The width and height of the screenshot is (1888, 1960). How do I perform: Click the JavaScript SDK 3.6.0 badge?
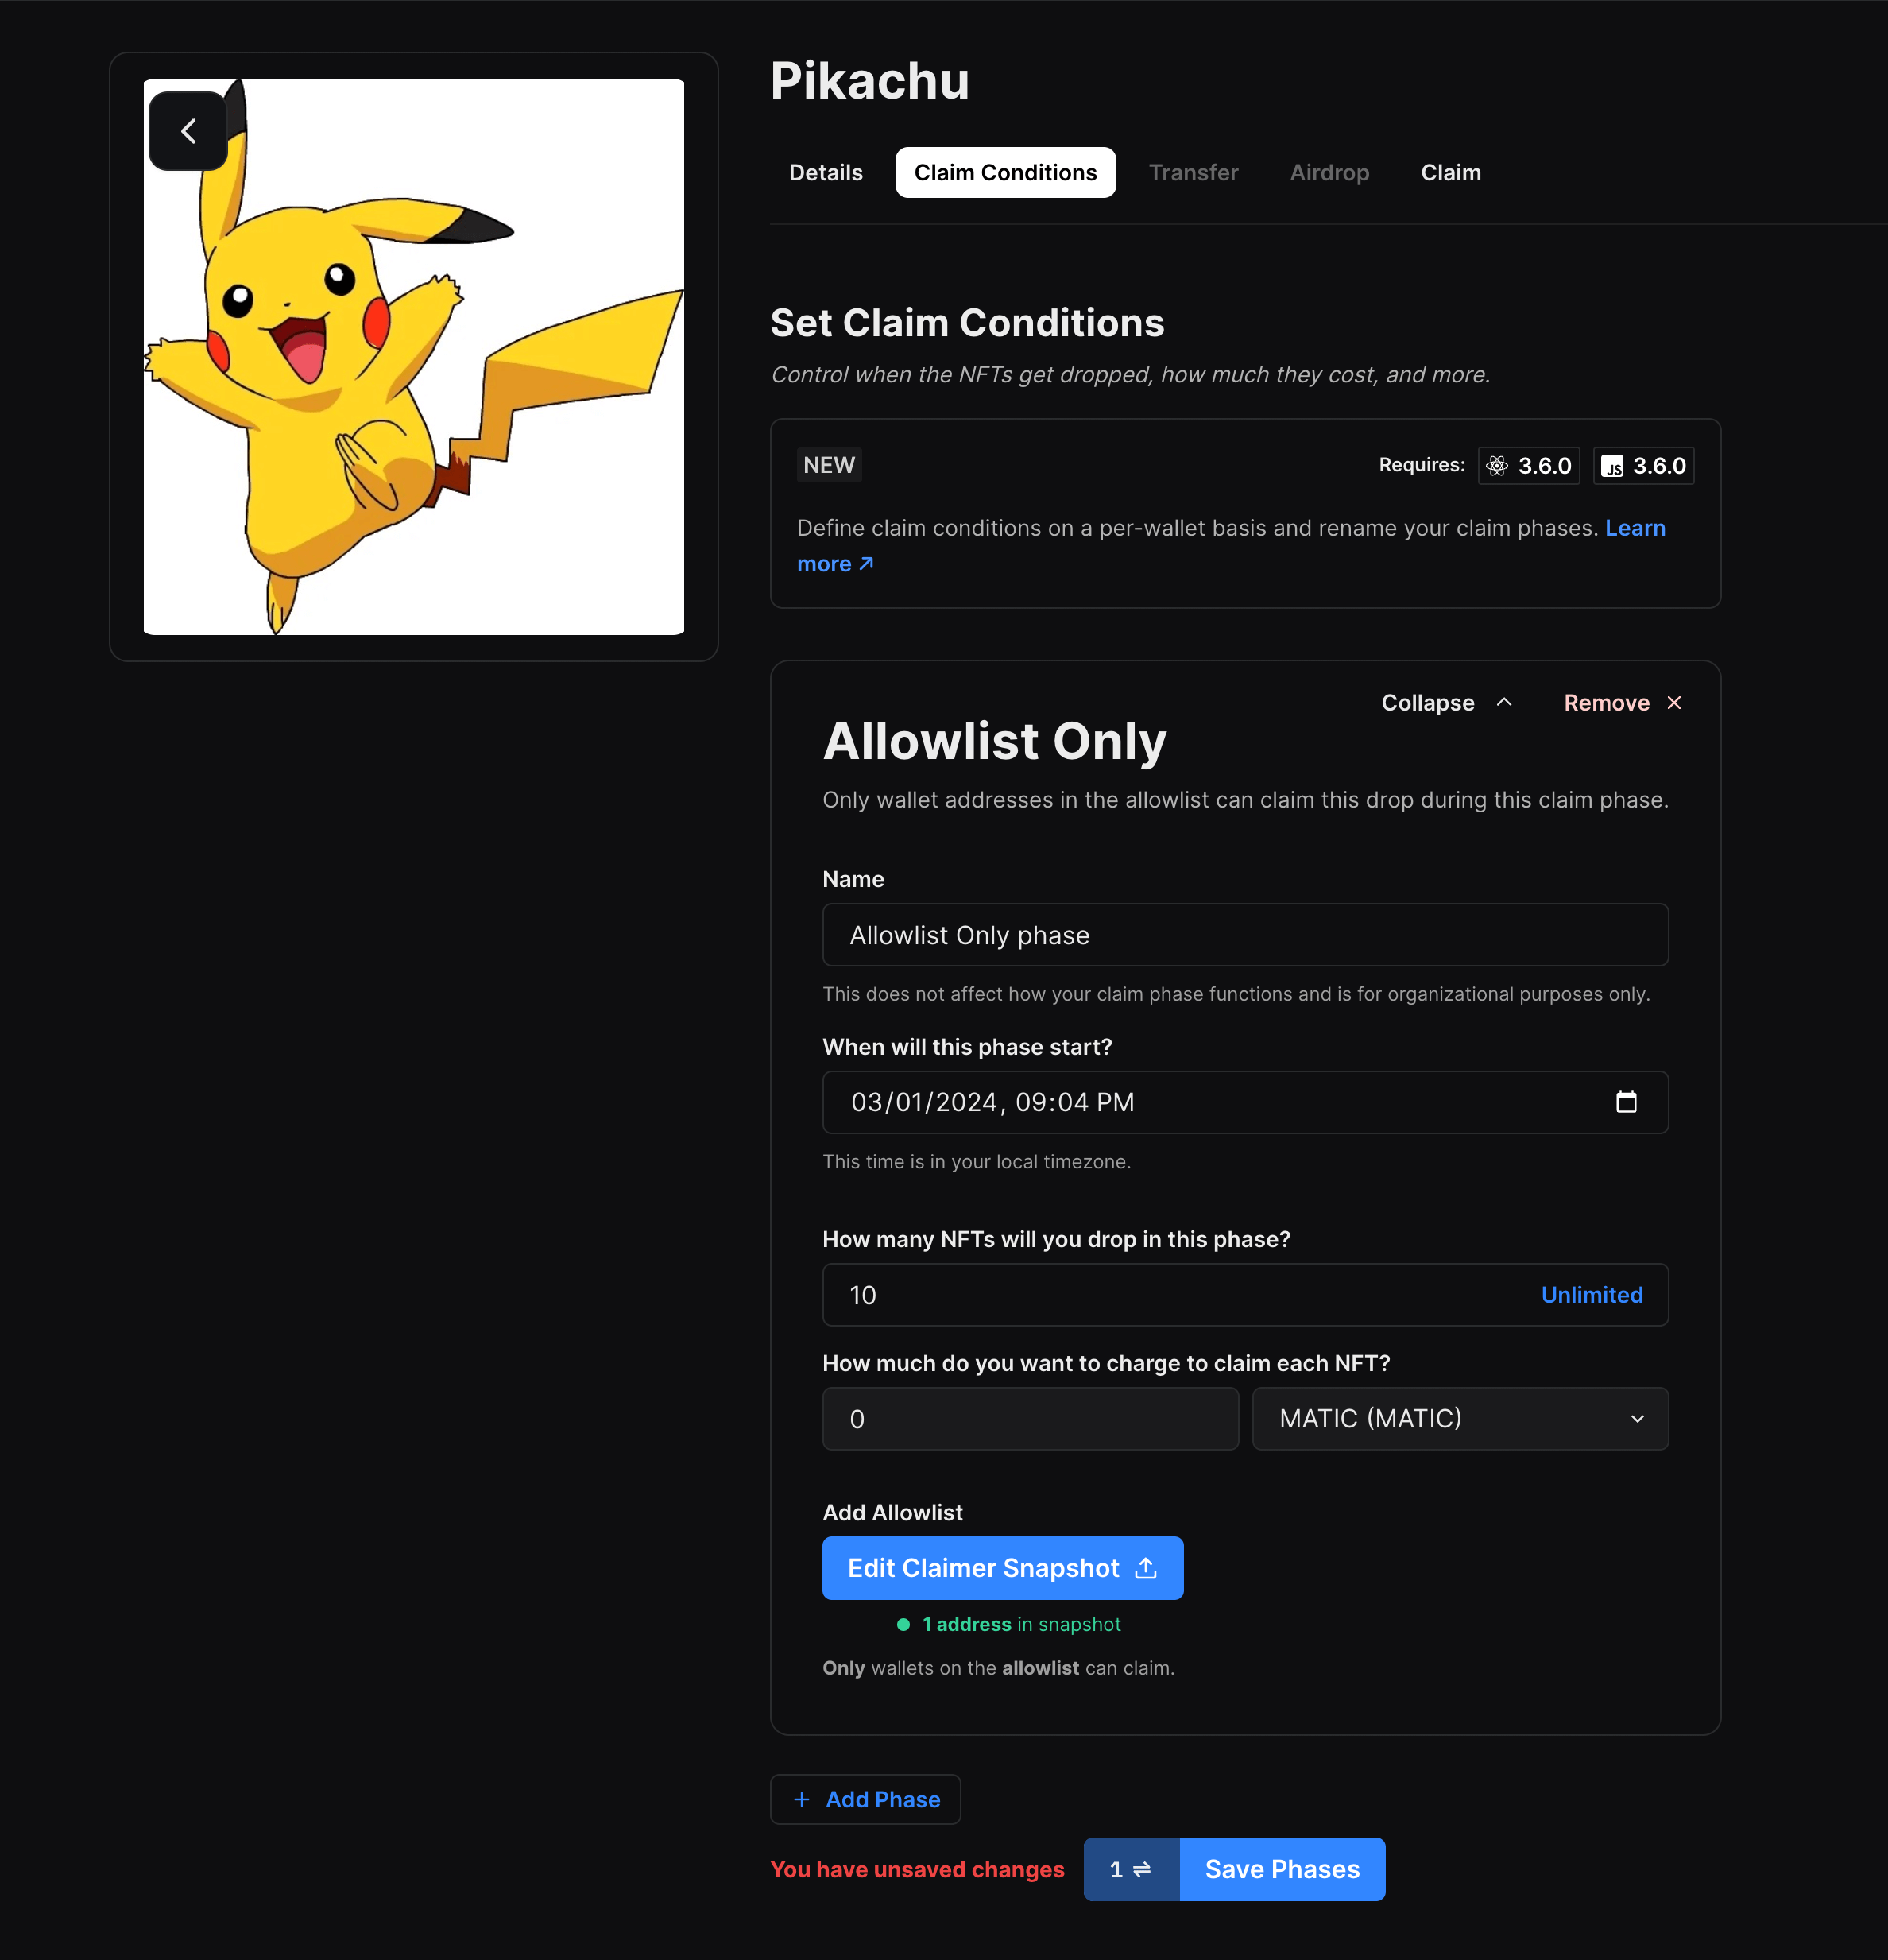coord(1644,466)
